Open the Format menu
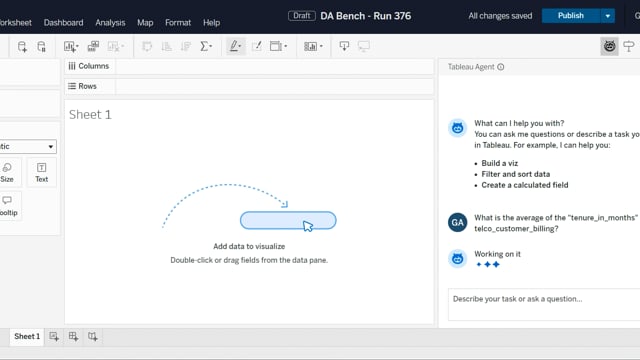This screenshot has width=640, height=360. pos(178,22)
